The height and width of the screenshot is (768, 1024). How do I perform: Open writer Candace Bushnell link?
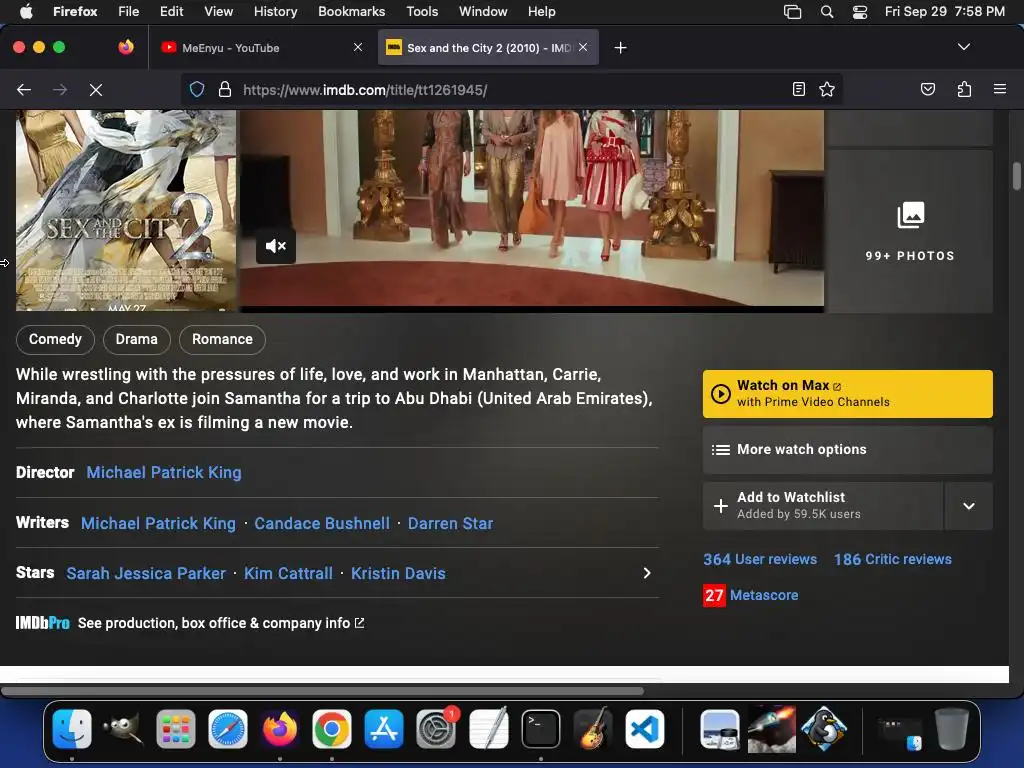tap(322, 523)
